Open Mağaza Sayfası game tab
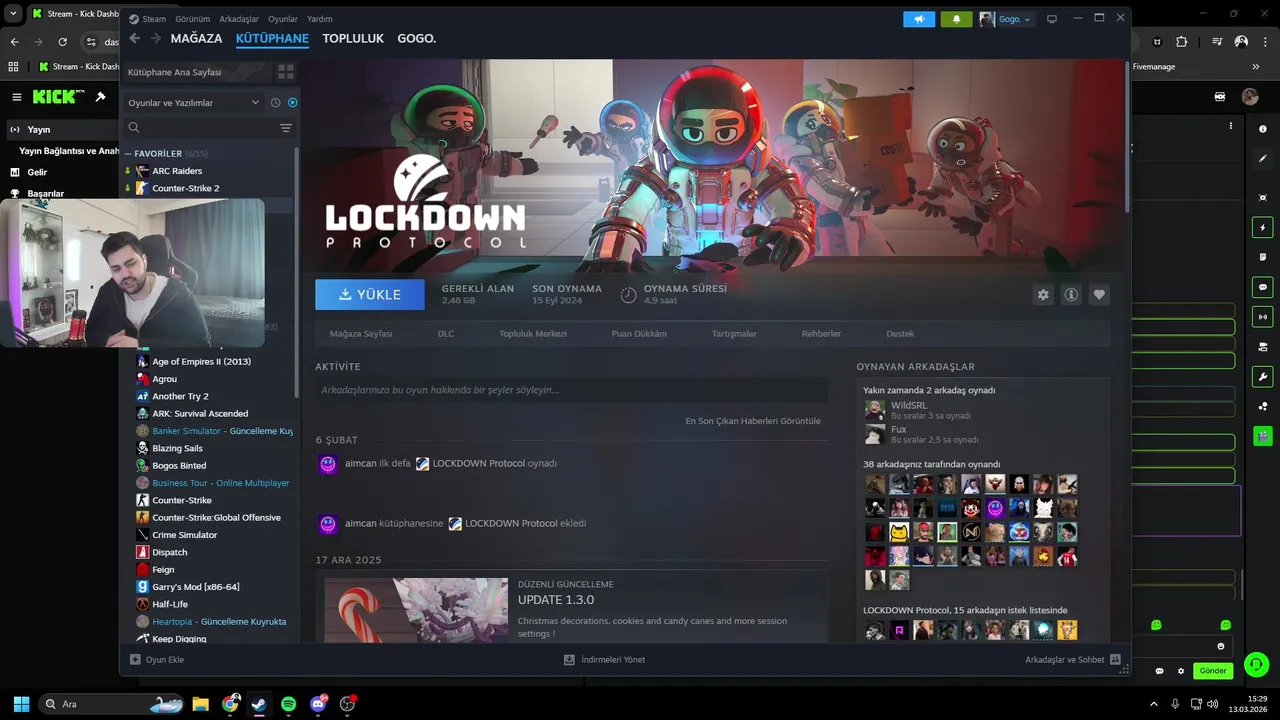This screenshot has height=720, width=1280. (361, 333)
